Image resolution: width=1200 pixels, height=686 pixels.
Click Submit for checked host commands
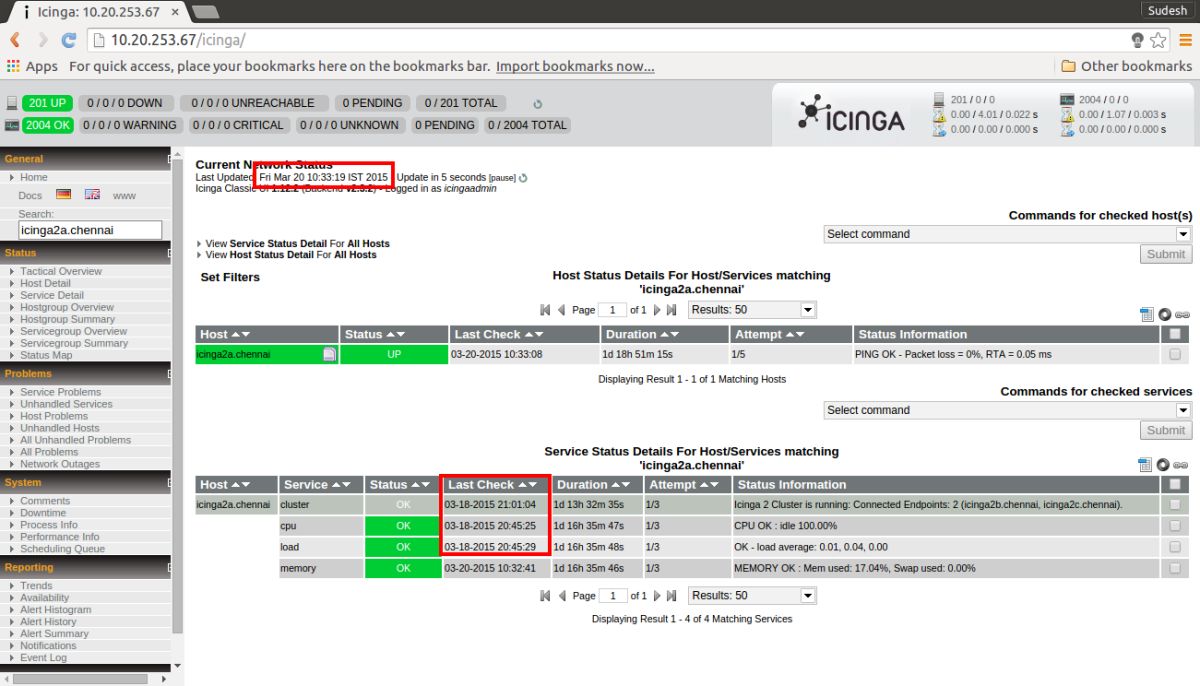pos(1166,254)
